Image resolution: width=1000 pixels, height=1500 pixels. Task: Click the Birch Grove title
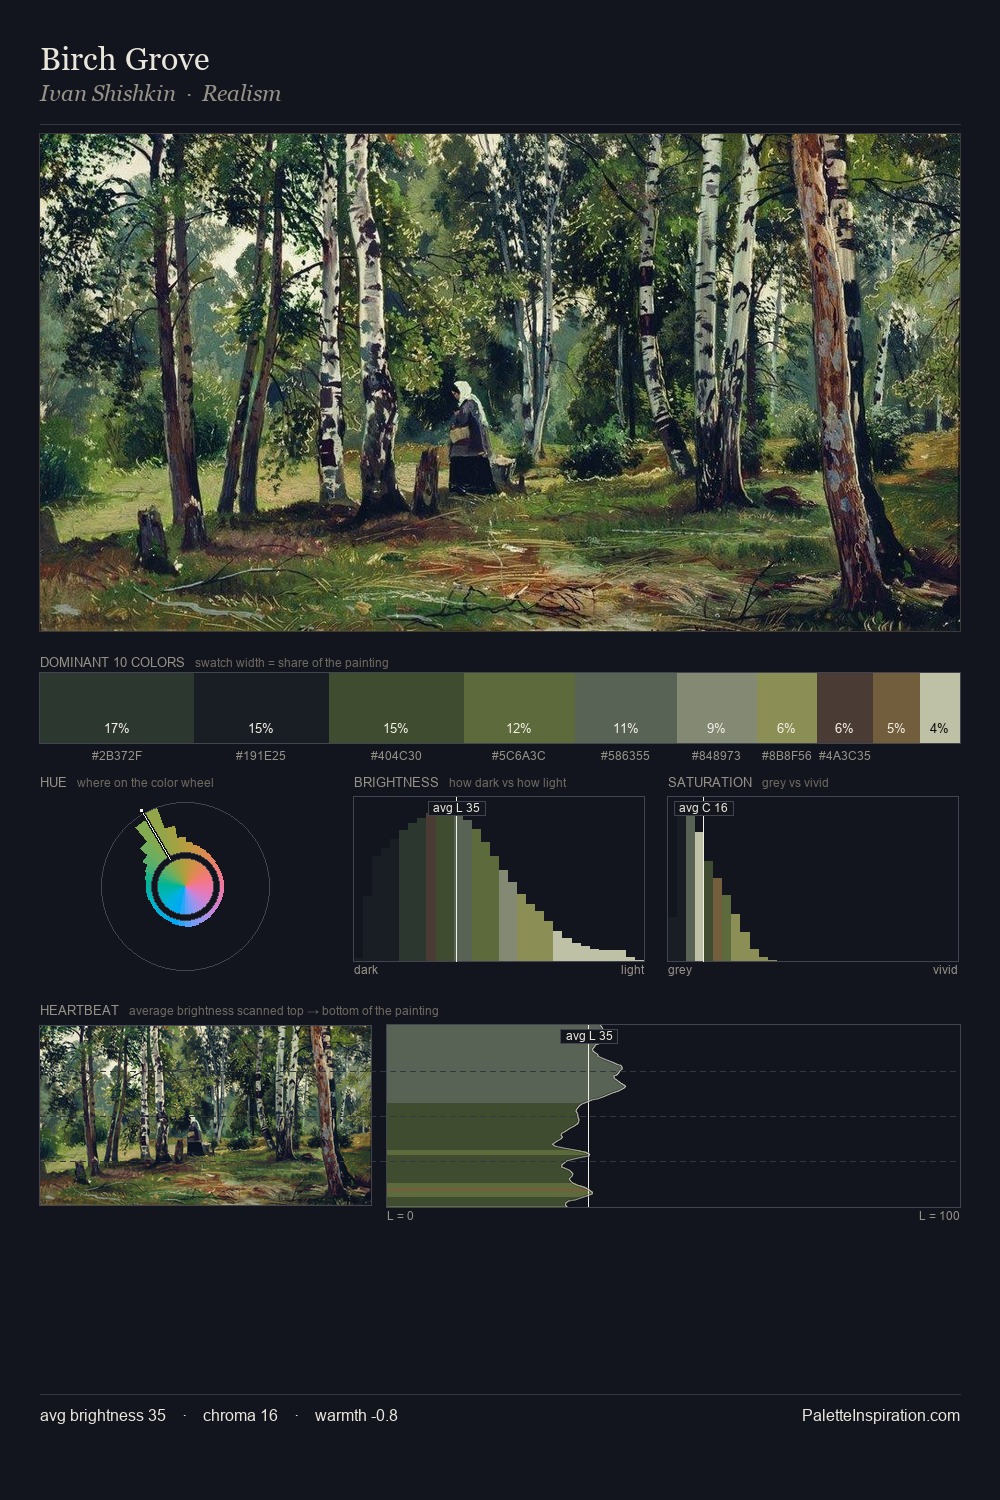coord(124,59)
